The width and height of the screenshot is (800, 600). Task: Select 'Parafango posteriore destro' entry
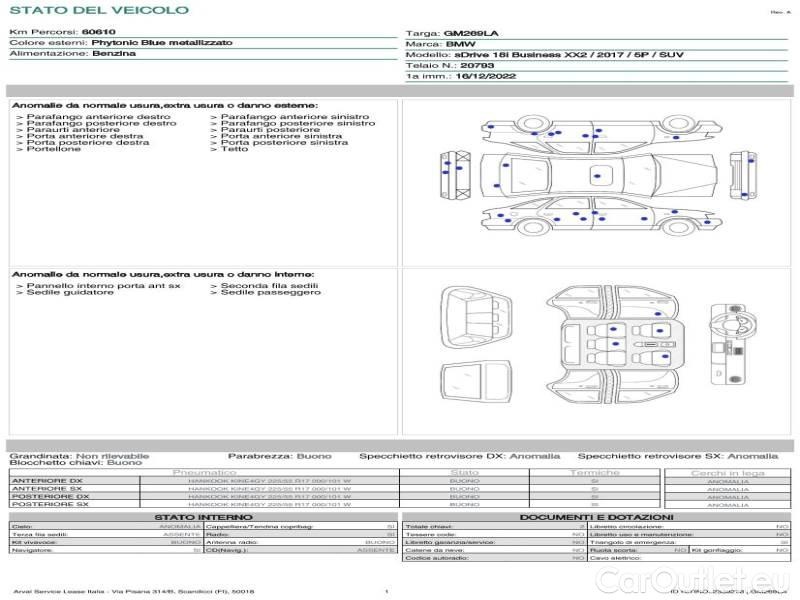[x=101, y=123]
